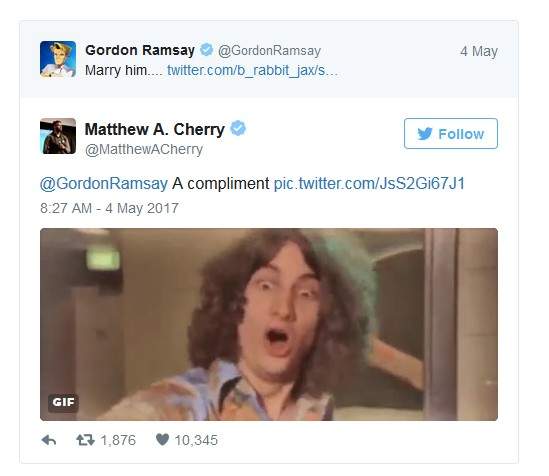Viewport: 549px width, 476px height.
Task: Open the Matthew A. Cherry display name
Action: point(155,129)
